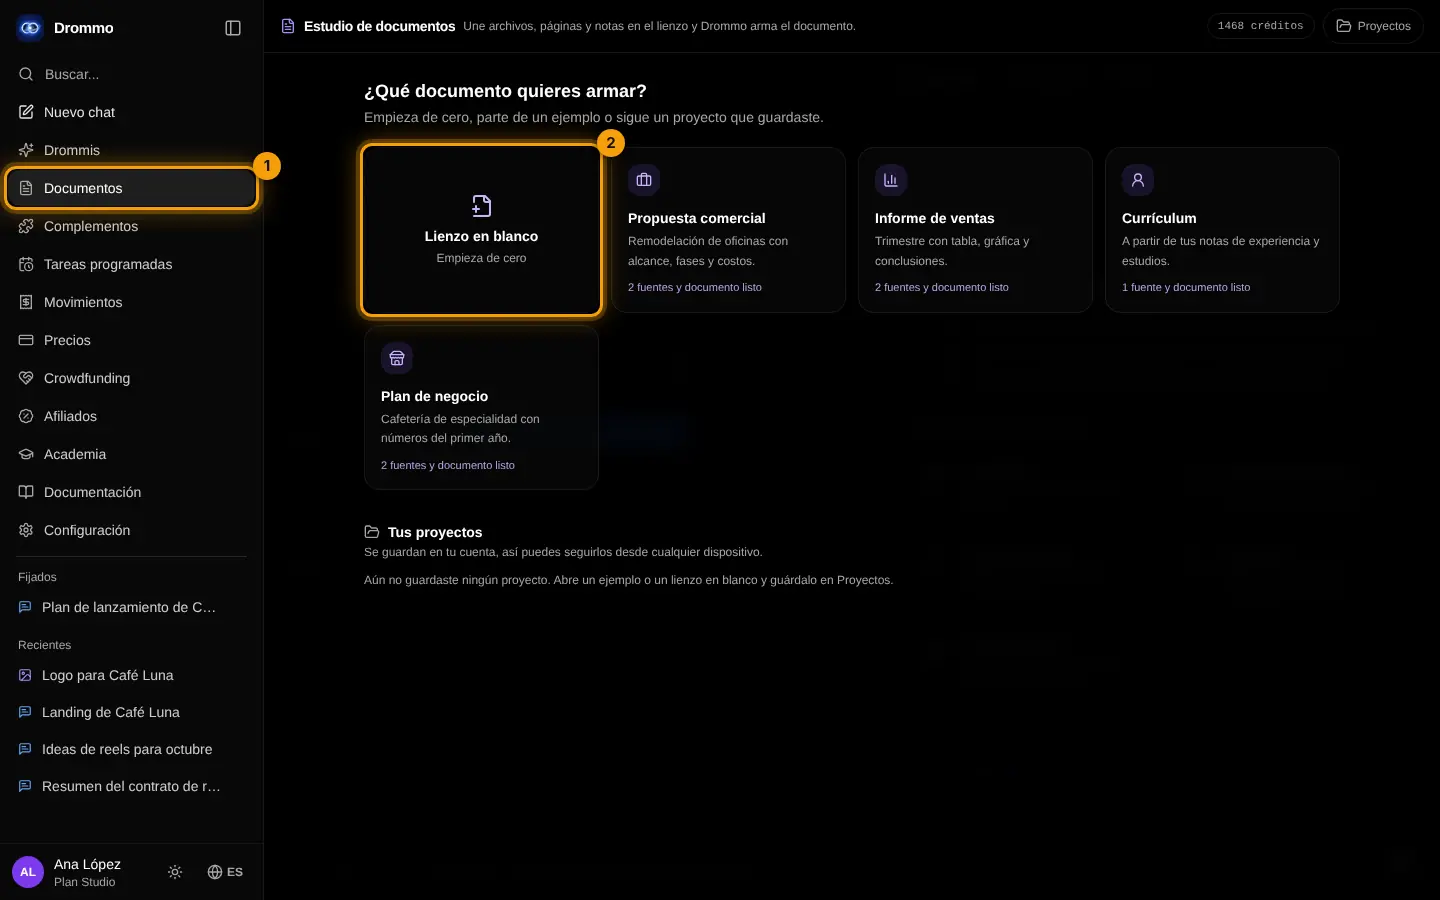Screen dimensions: 1440x900
Task: Click the Informe de ventas chart icon
Action: (x=891, y=180)
